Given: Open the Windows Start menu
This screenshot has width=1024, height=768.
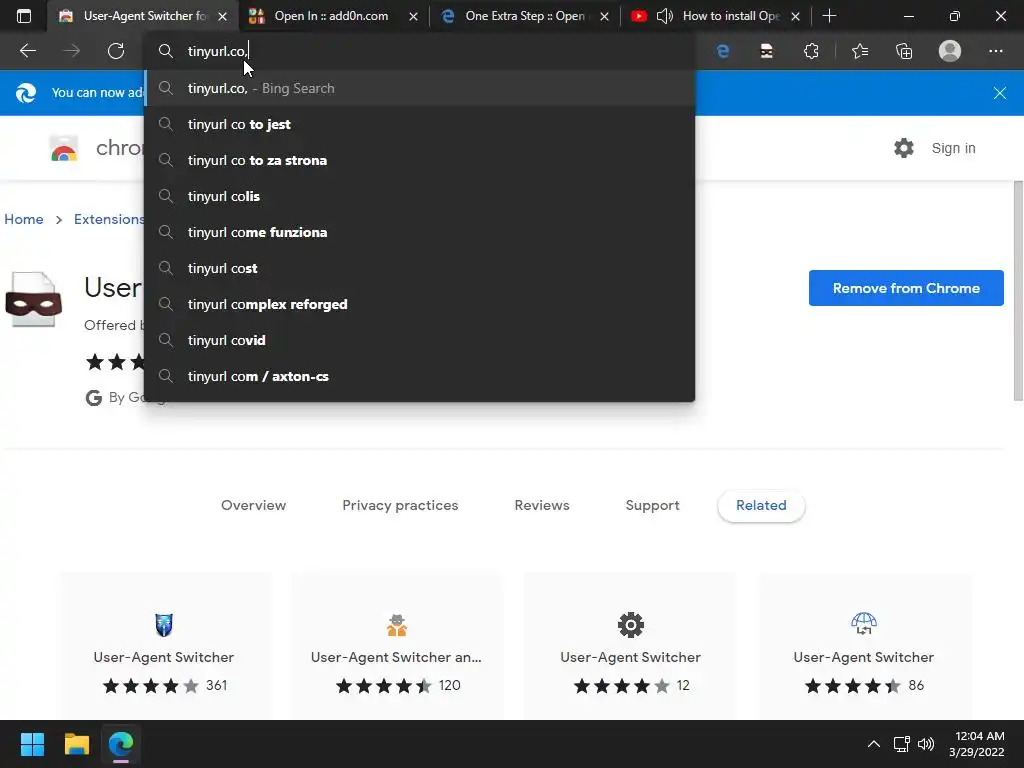Looking at the screenshot, I should pyautogui.click(x=32, y=744).
